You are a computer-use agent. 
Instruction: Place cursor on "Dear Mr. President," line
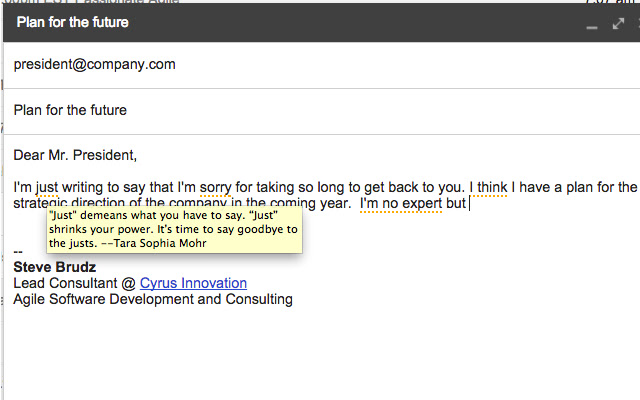75,155
